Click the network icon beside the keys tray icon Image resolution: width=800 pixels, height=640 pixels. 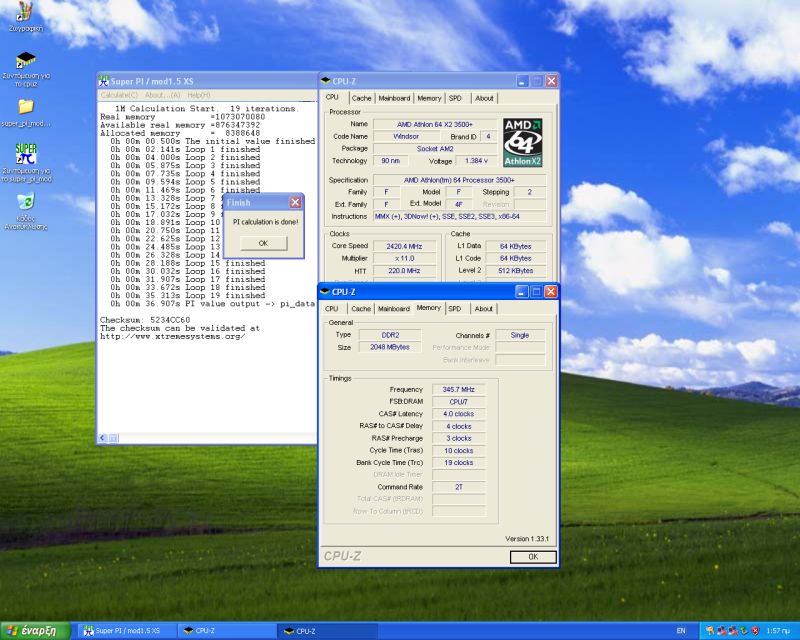coord(721,631)
